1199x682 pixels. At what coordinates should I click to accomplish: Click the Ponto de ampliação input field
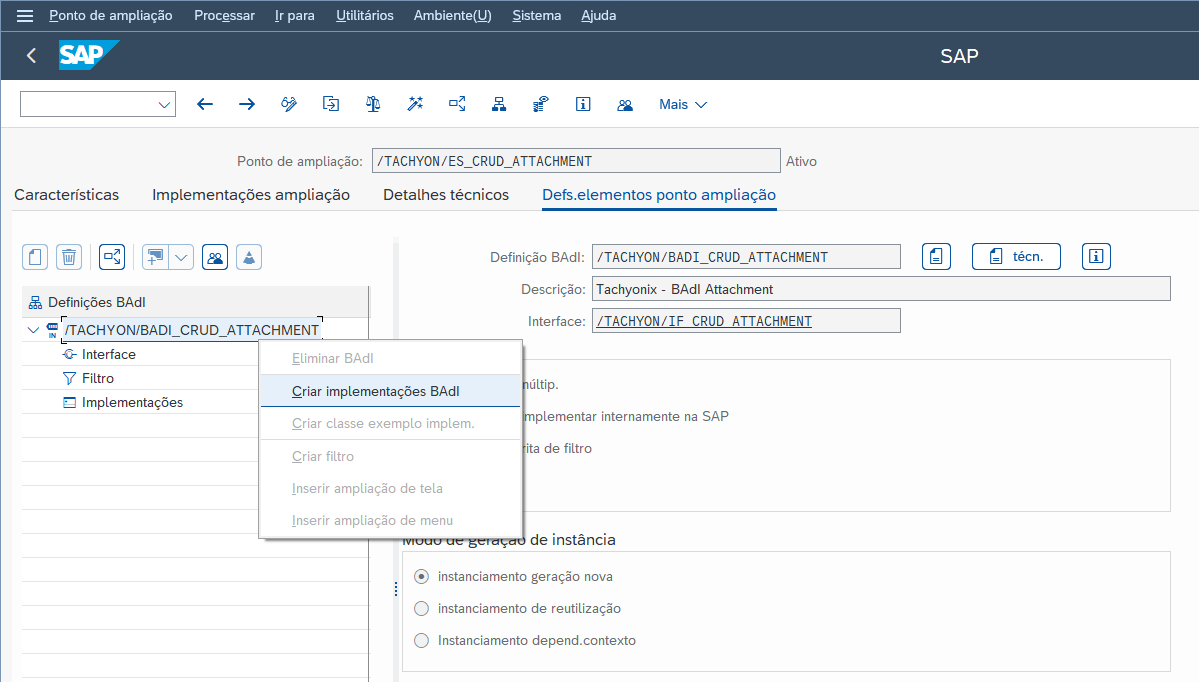[576, 161]
